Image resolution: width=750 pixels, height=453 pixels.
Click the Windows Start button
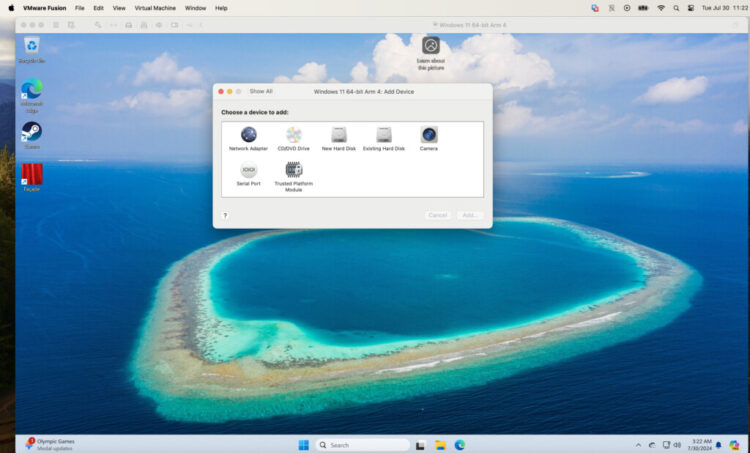[303, 445]
